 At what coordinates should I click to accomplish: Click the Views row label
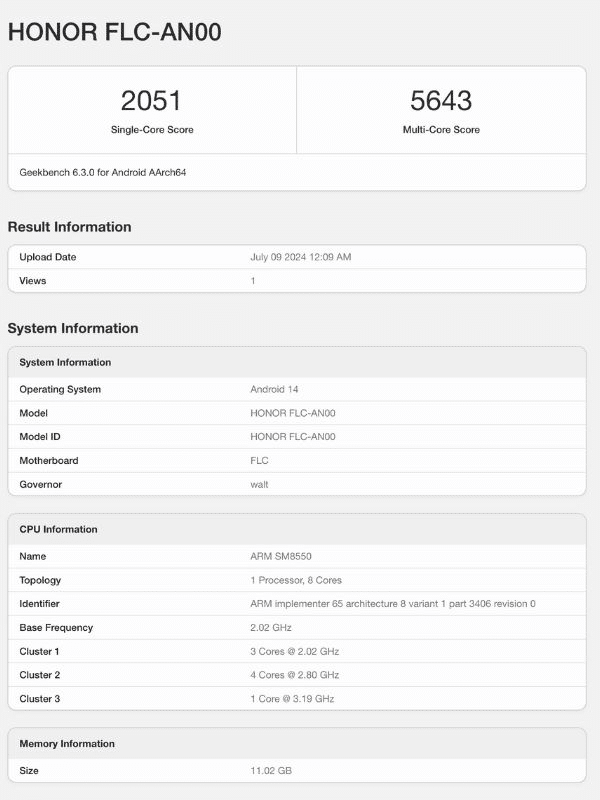point(33,281)
